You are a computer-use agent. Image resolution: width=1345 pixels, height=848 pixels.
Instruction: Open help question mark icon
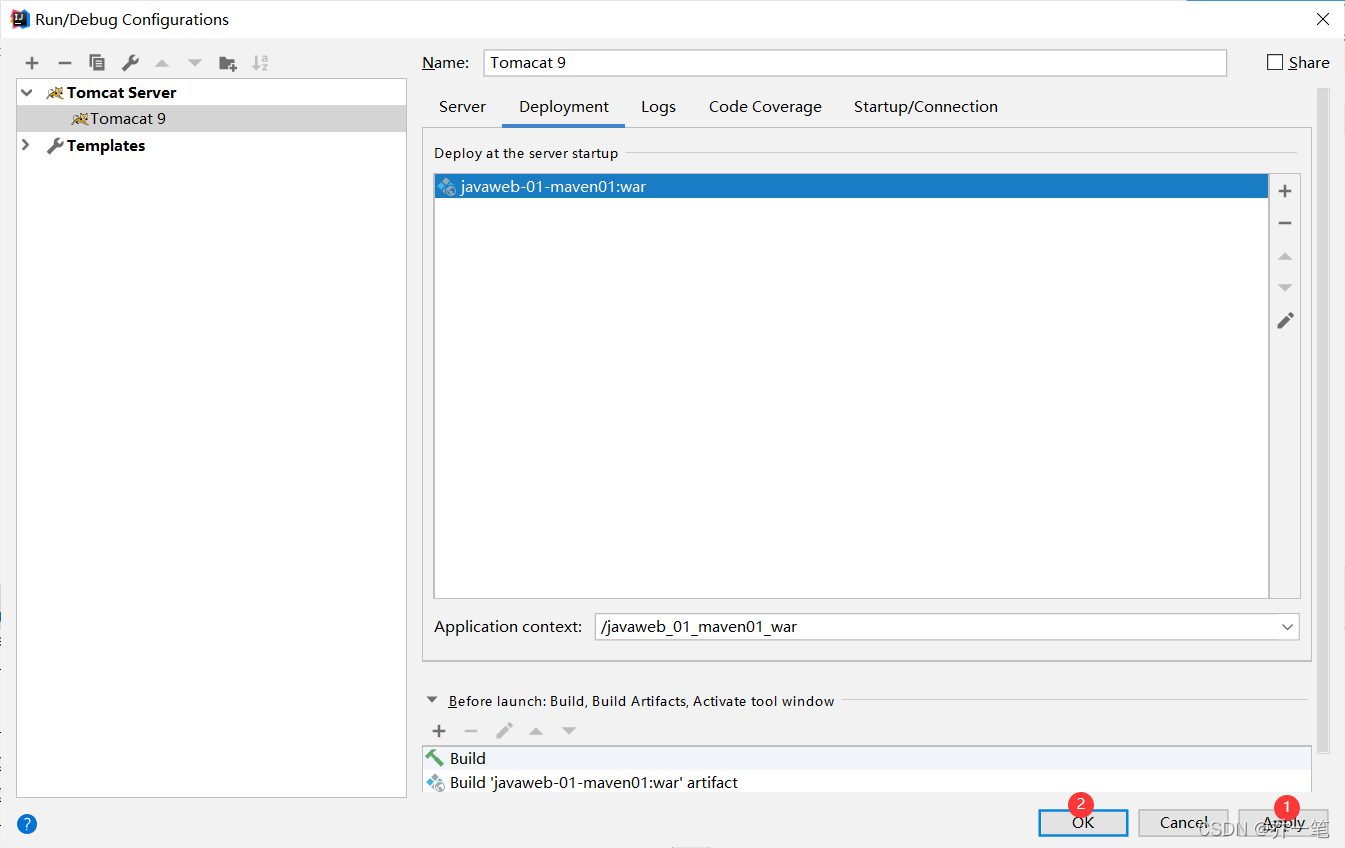(x=27, y=824)
